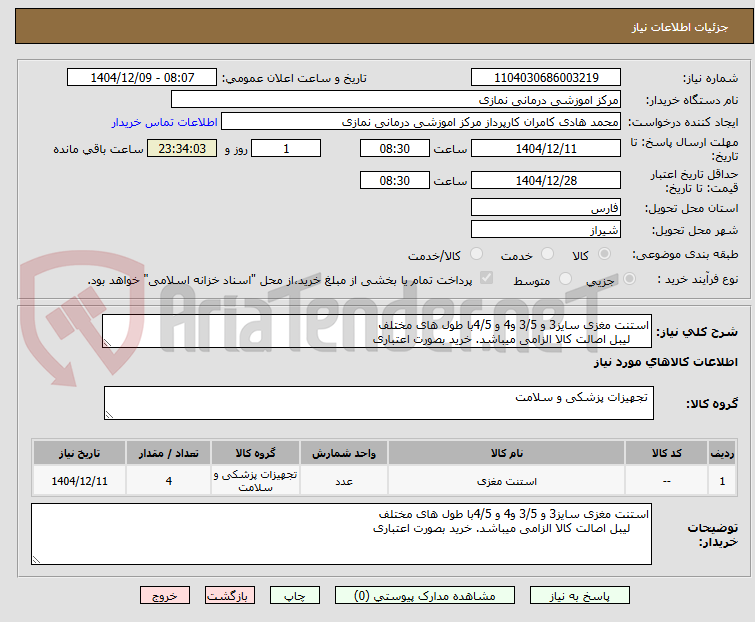Click the buyer name field مرکز اموزشی درمانی نمازی
The width and height of the screenshot is (755, 622).
[396, 100]
